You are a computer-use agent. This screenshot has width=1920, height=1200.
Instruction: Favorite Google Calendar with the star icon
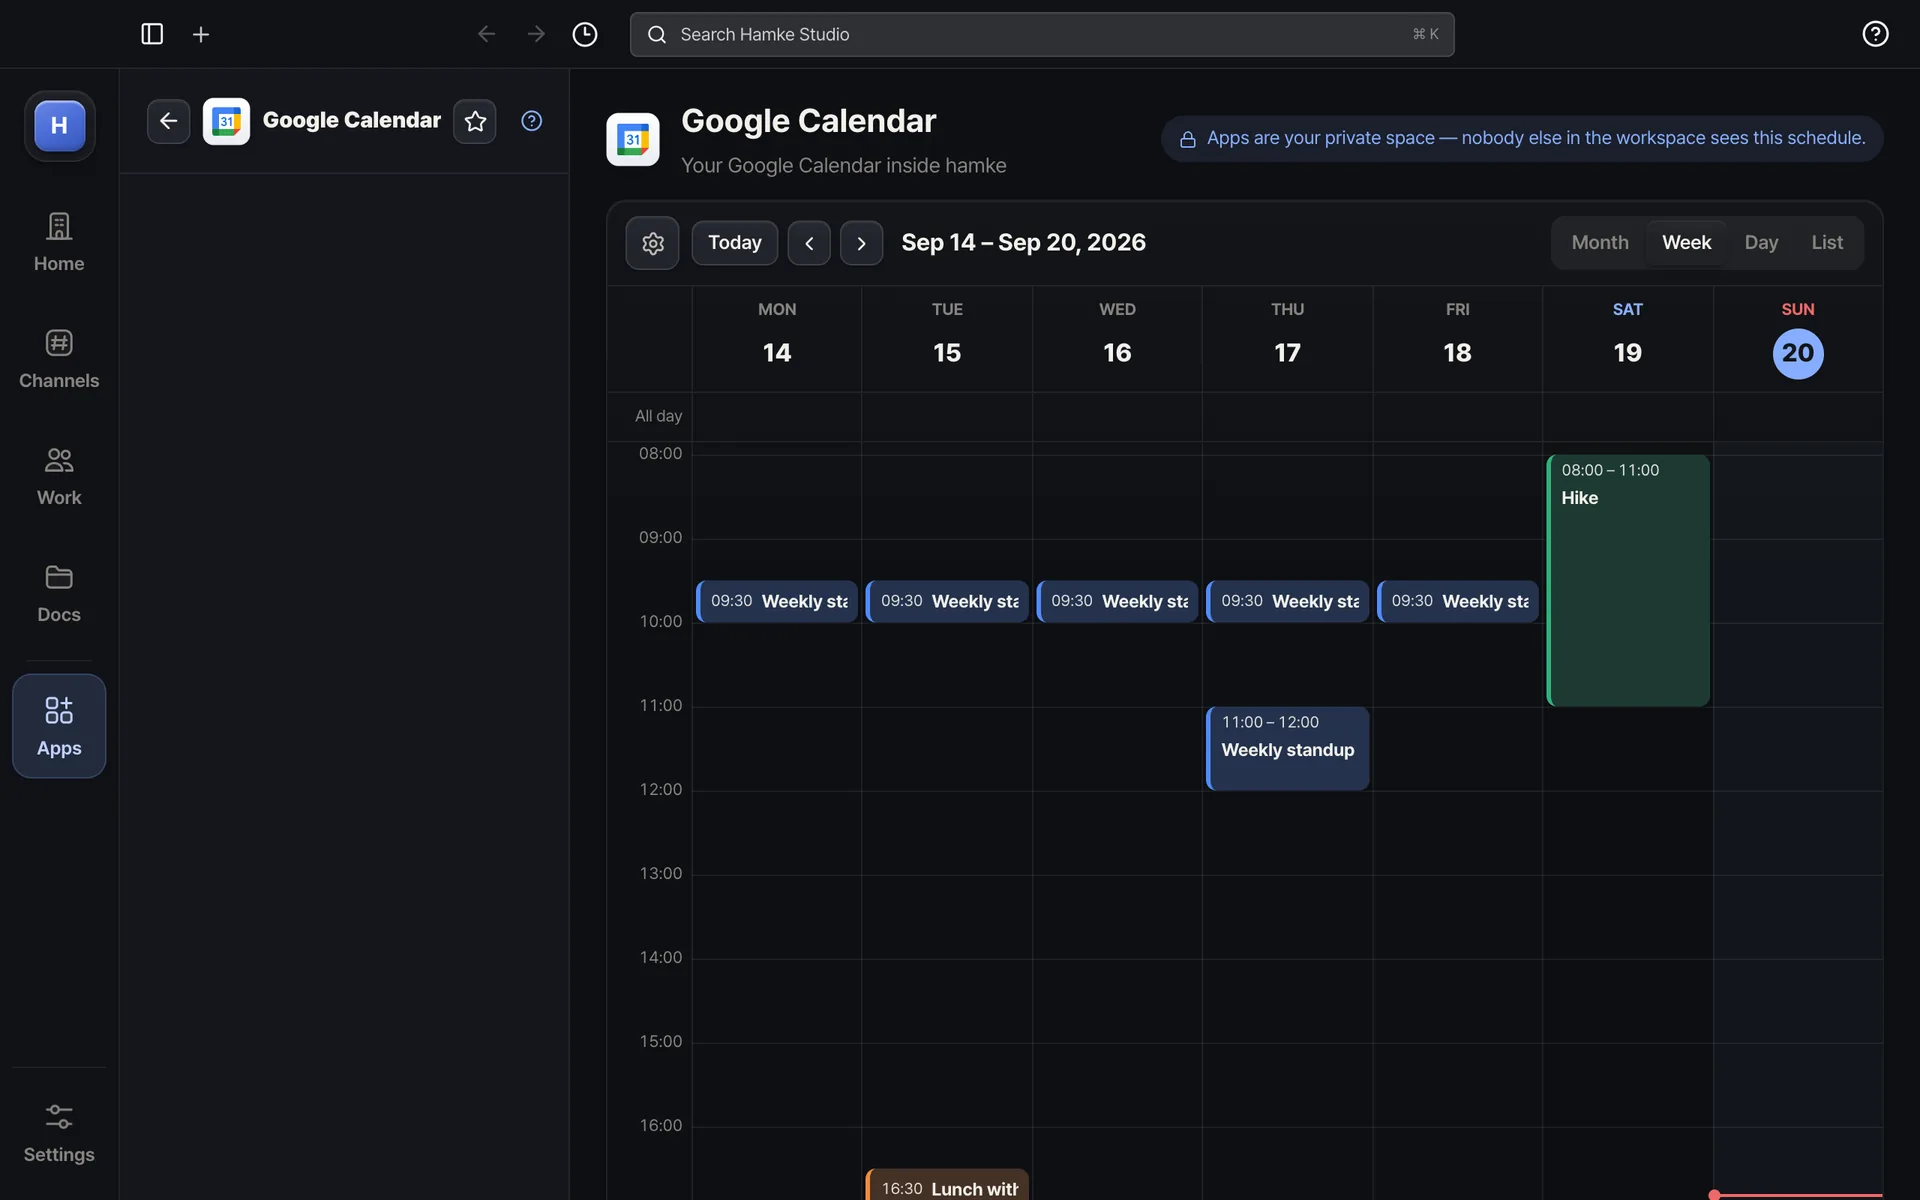[x=475, y=121]
